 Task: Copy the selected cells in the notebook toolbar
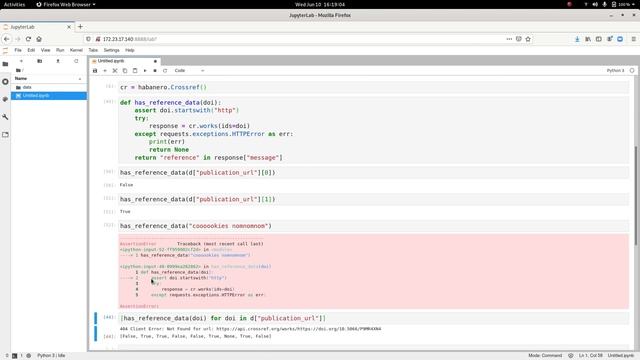[x=125, y=71]
